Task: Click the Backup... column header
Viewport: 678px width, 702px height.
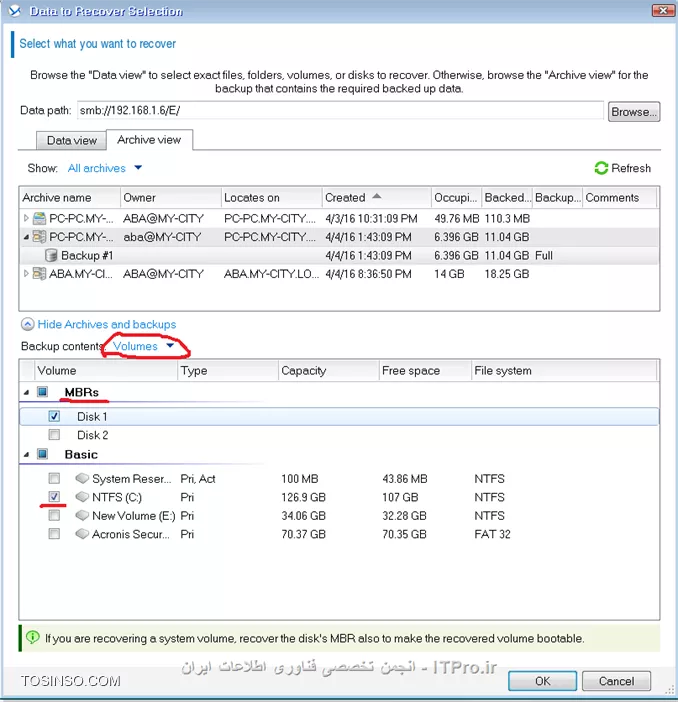Action: 558,197
